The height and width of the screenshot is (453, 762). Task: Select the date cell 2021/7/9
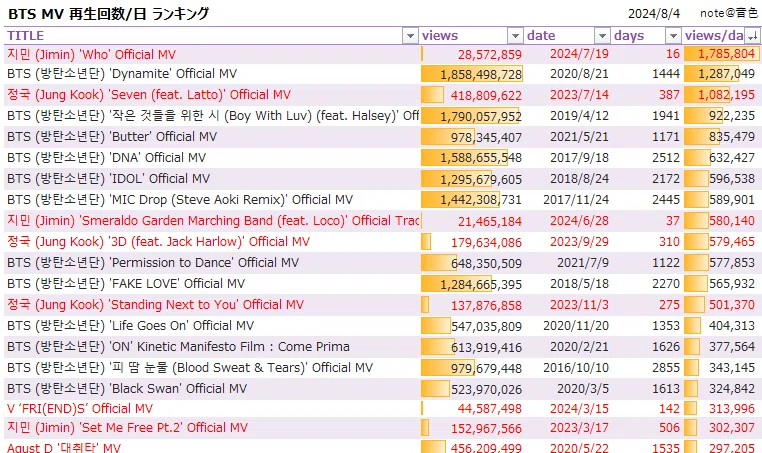click(x=583, y=263)
